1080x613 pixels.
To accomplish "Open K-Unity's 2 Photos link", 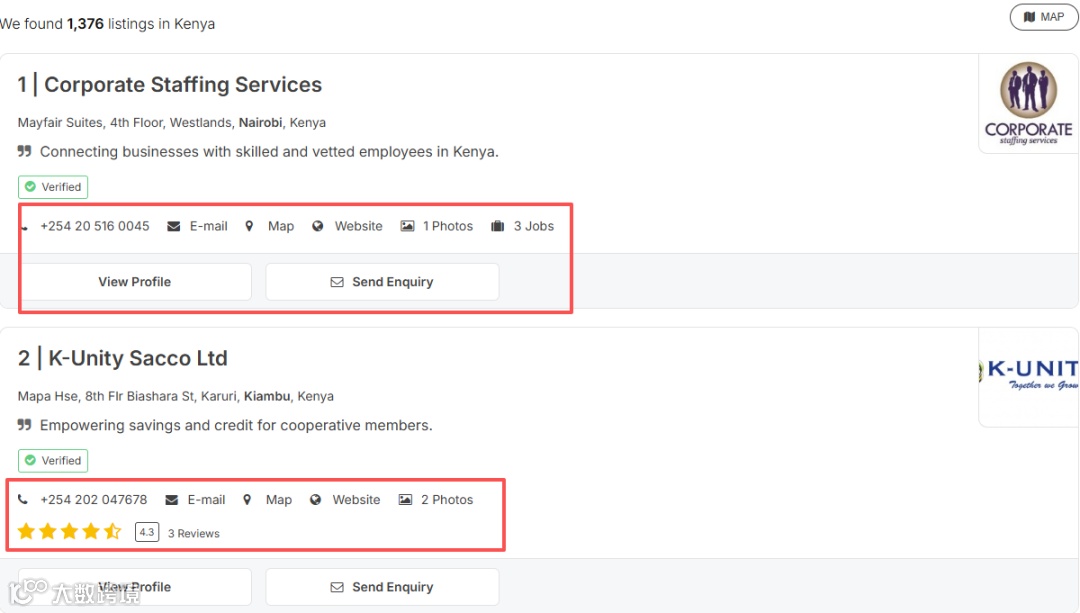I will (446, 500).
